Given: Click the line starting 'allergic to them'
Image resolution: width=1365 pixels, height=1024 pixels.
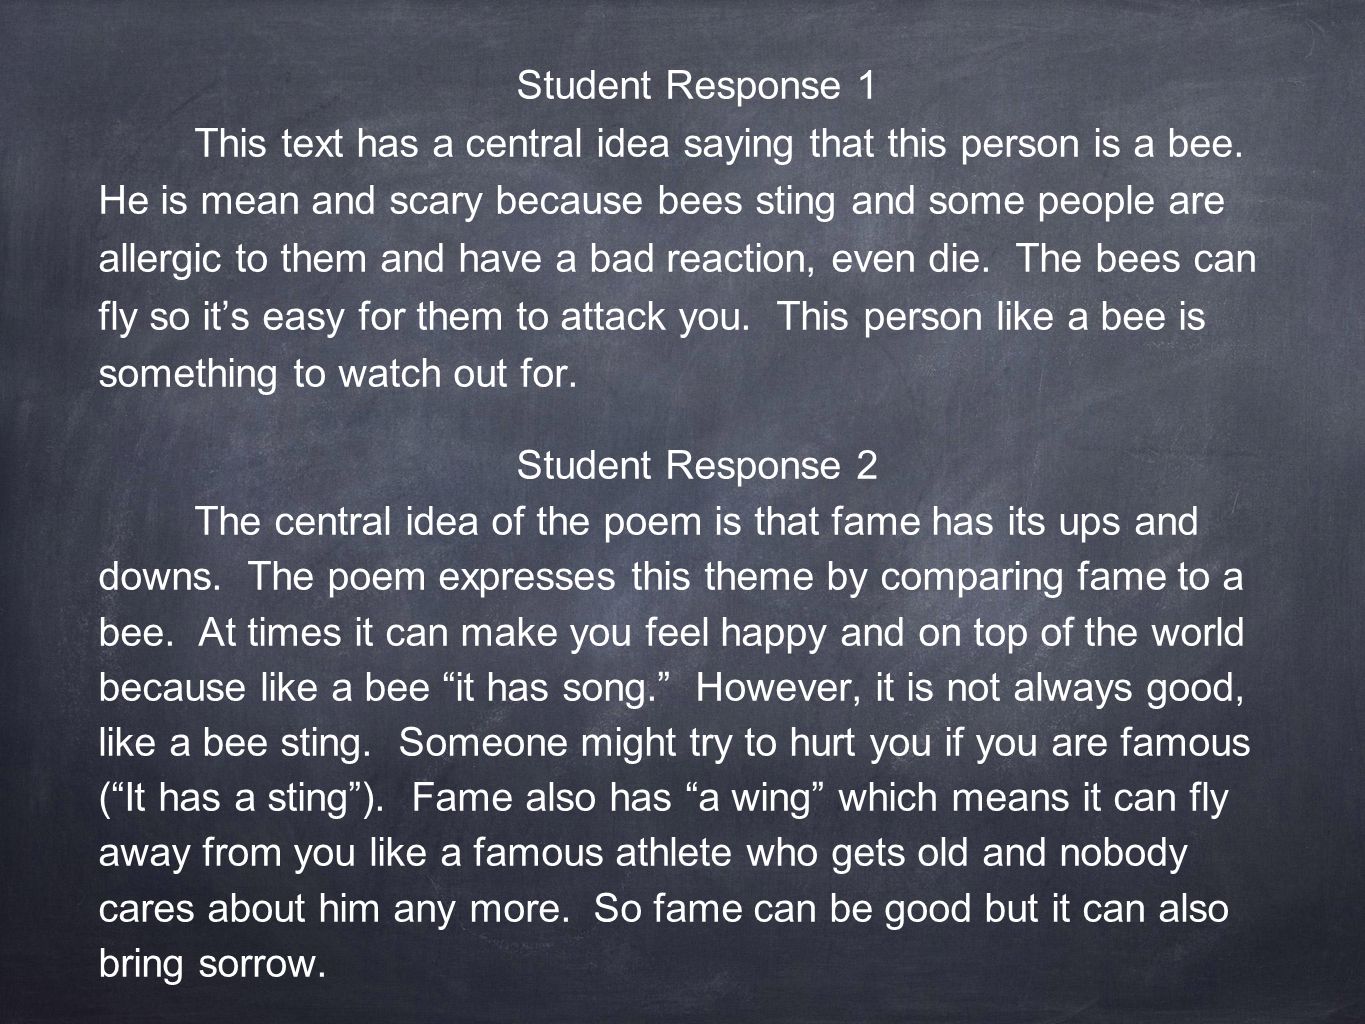Looking at the screenshot, I should (x=677, y=260).
